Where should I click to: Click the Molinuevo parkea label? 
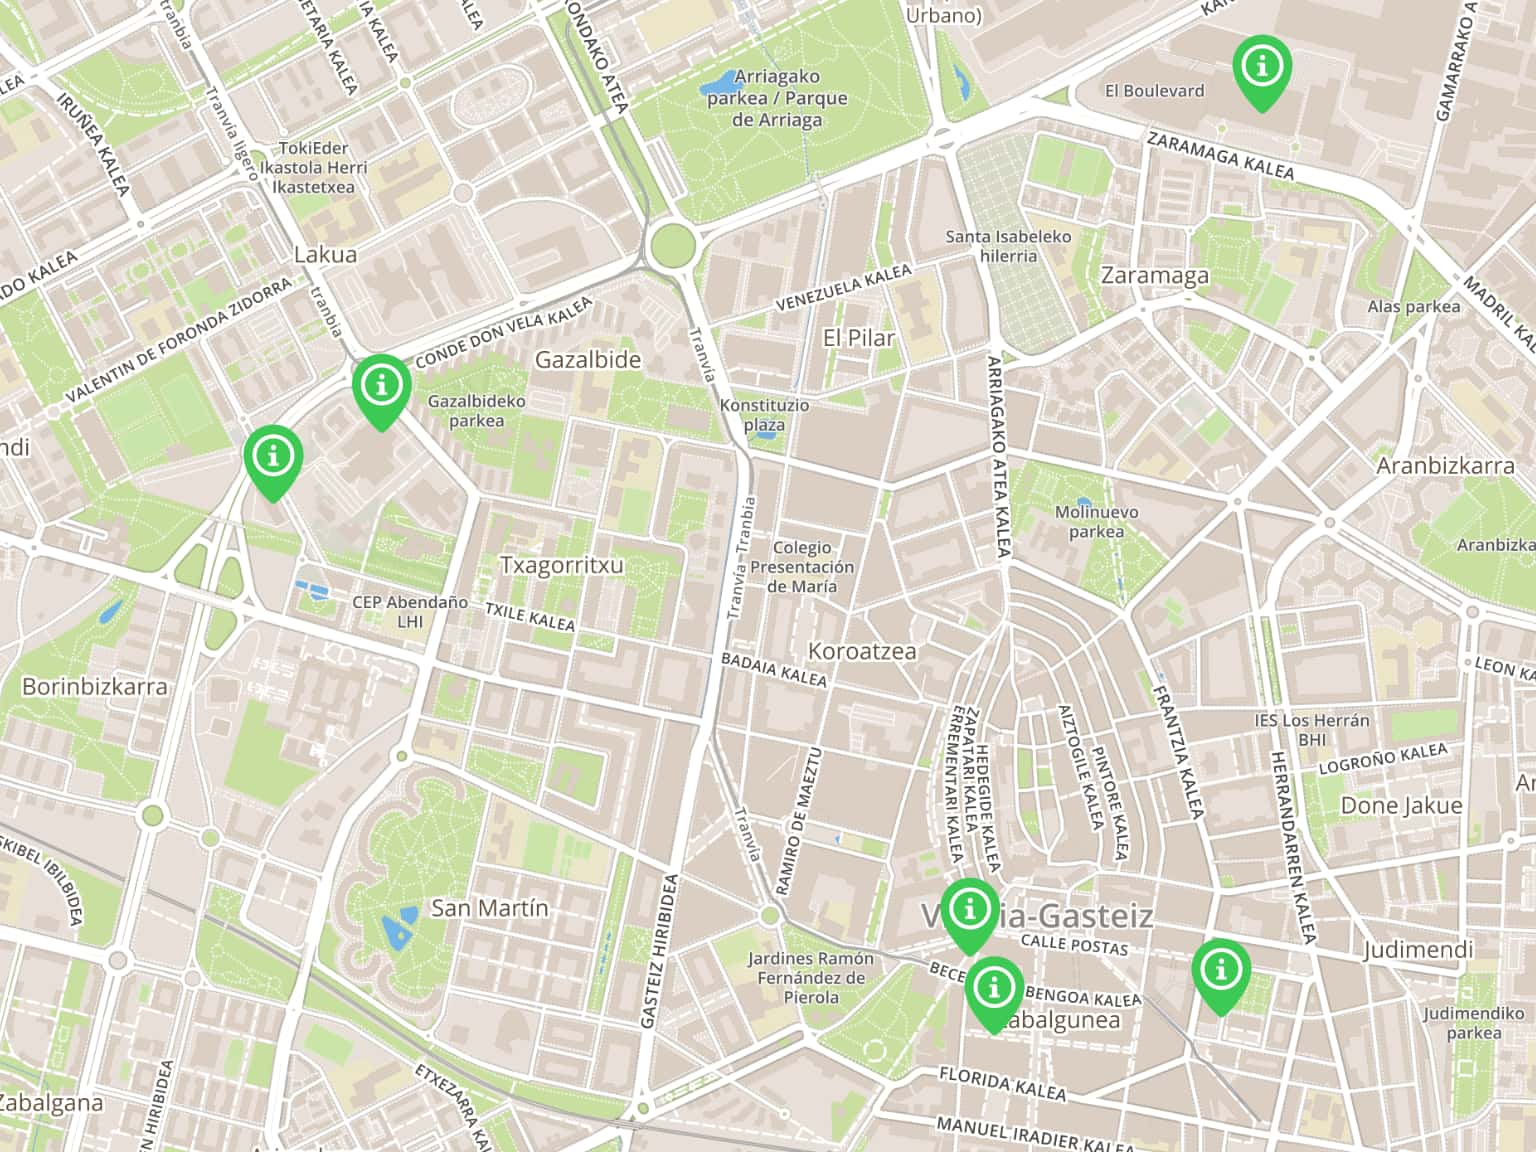pyautogui.click(x=1096, y=522)
